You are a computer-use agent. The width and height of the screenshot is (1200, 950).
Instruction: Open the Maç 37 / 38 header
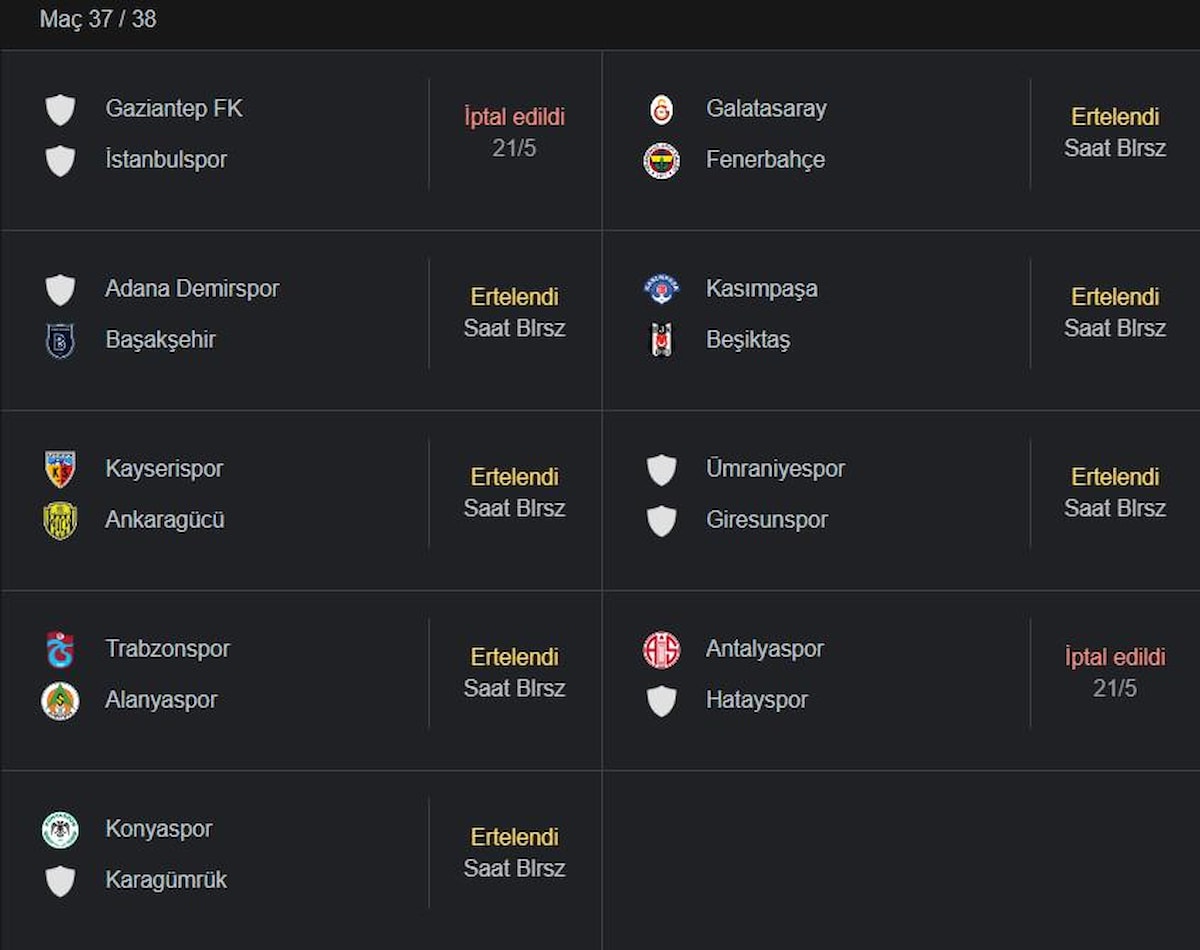(98, 19)
